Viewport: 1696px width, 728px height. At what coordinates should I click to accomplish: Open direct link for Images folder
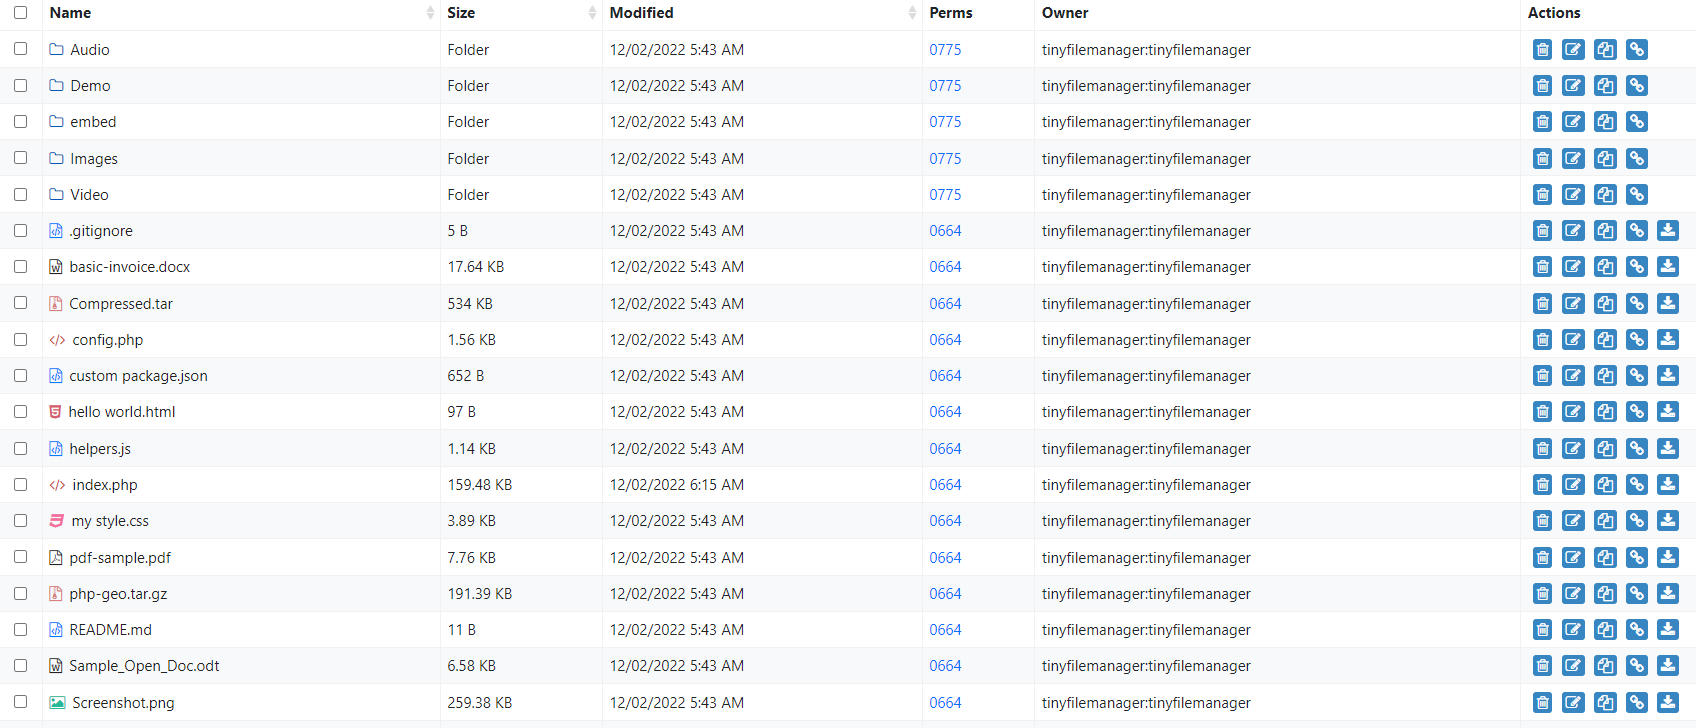[1636, 159]
